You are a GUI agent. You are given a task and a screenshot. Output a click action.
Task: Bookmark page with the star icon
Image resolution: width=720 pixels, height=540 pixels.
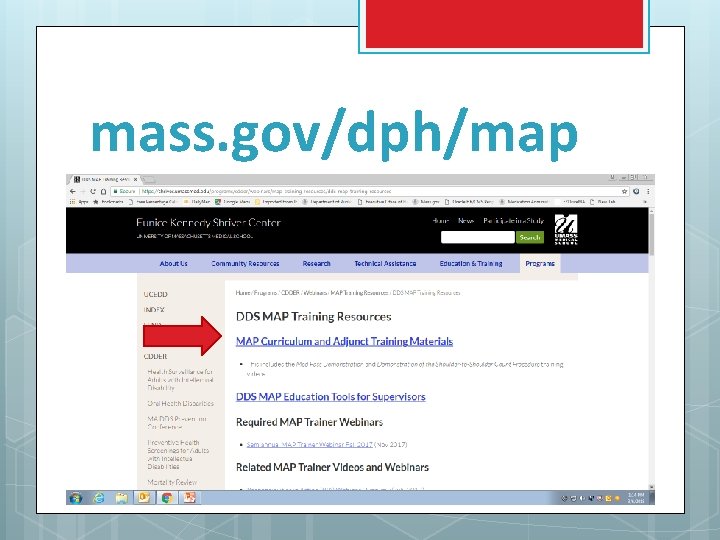coord(624,191)
